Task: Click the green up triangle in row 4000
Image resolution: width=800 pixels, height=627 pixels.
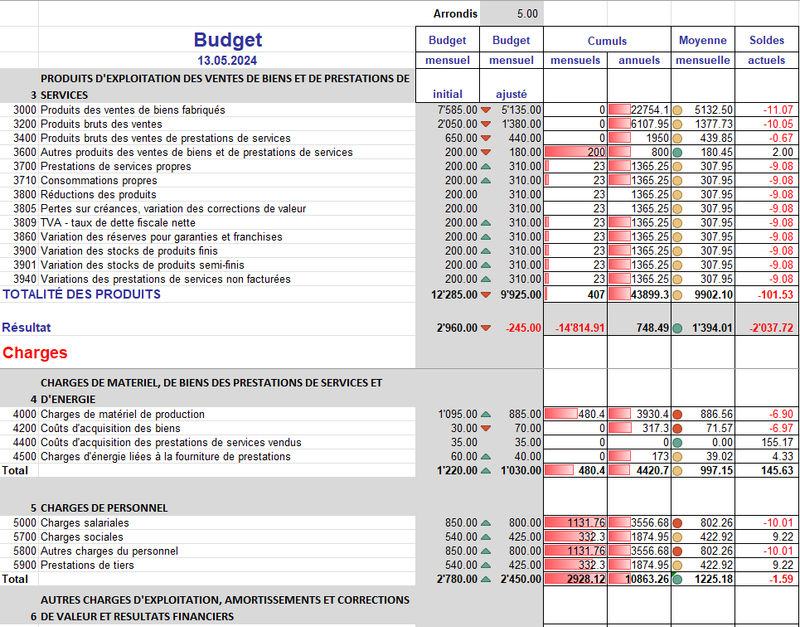Action: pyautogui.click(x=486, y=414)
